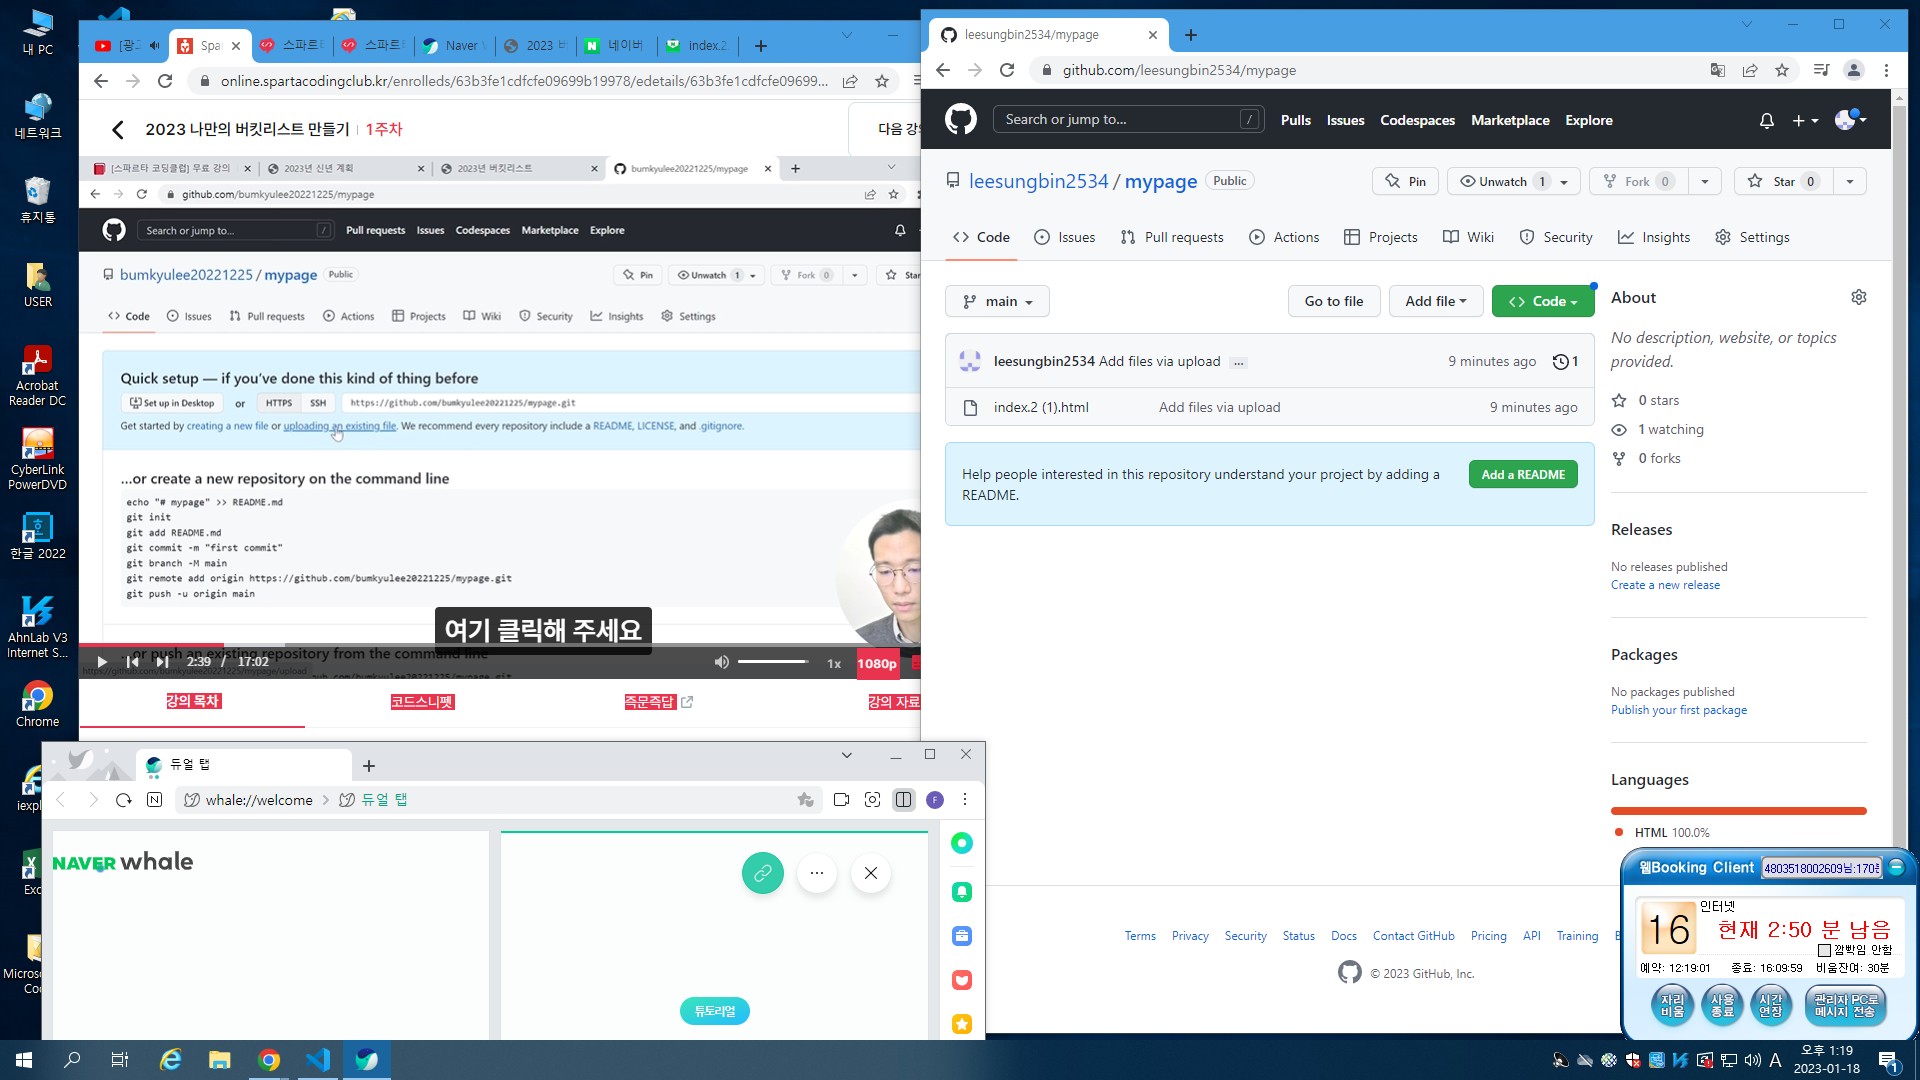Open the Add file dropdown
Image resolution: width=1920 pixels, height=1080 pixels.
coord(1436,301)
